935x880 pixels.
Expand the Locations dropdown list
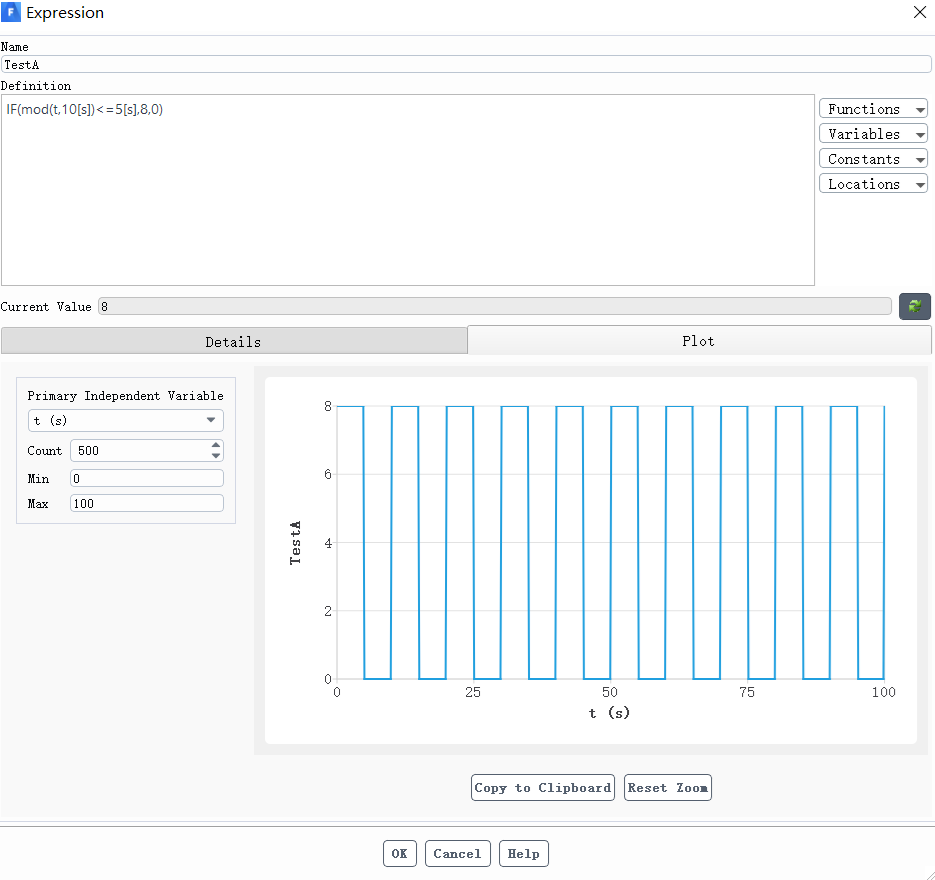tap(873, 184)
